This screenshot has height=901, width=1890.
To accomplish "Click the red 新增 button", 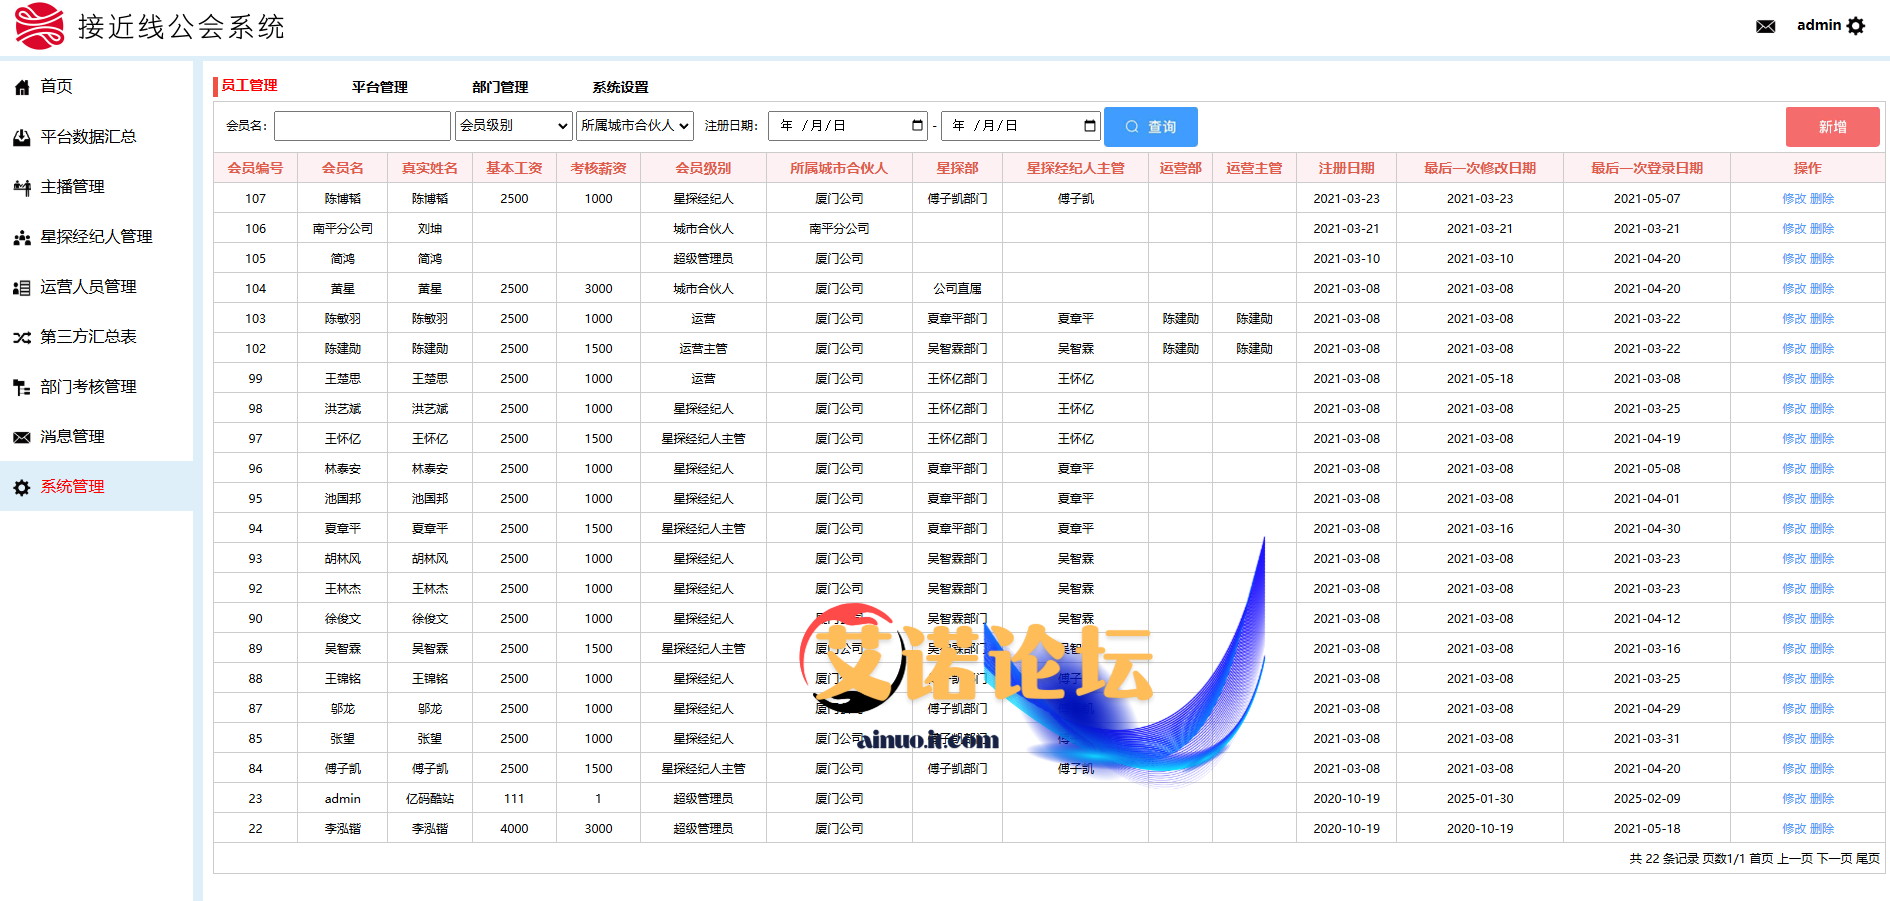I will coord(1832,127).
